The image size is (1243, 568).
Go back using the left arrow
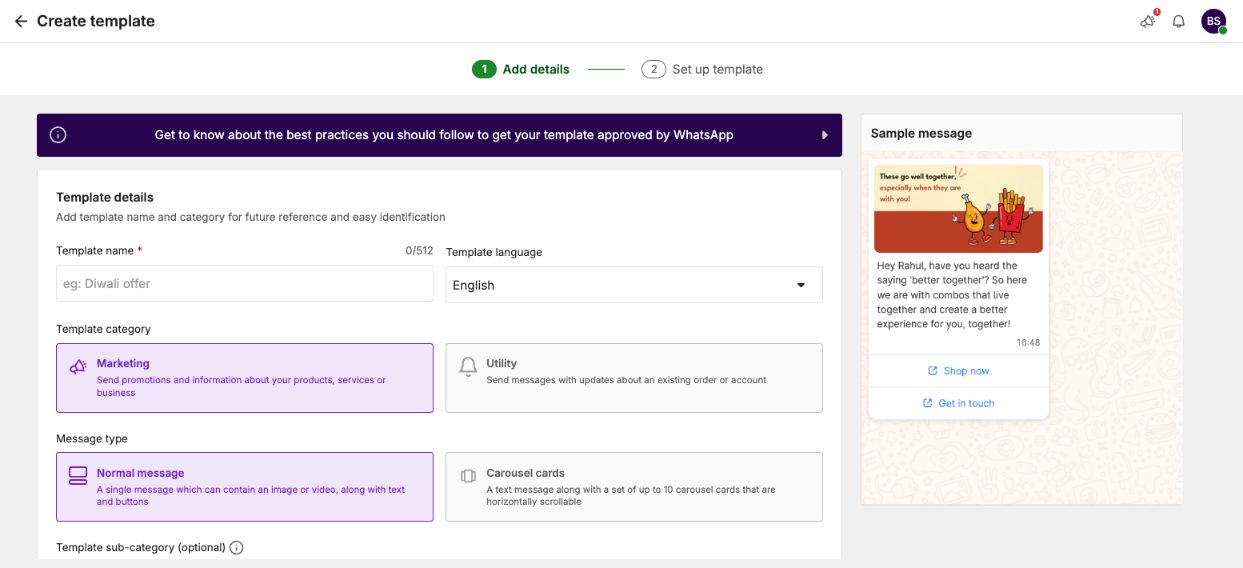(20, 21)
